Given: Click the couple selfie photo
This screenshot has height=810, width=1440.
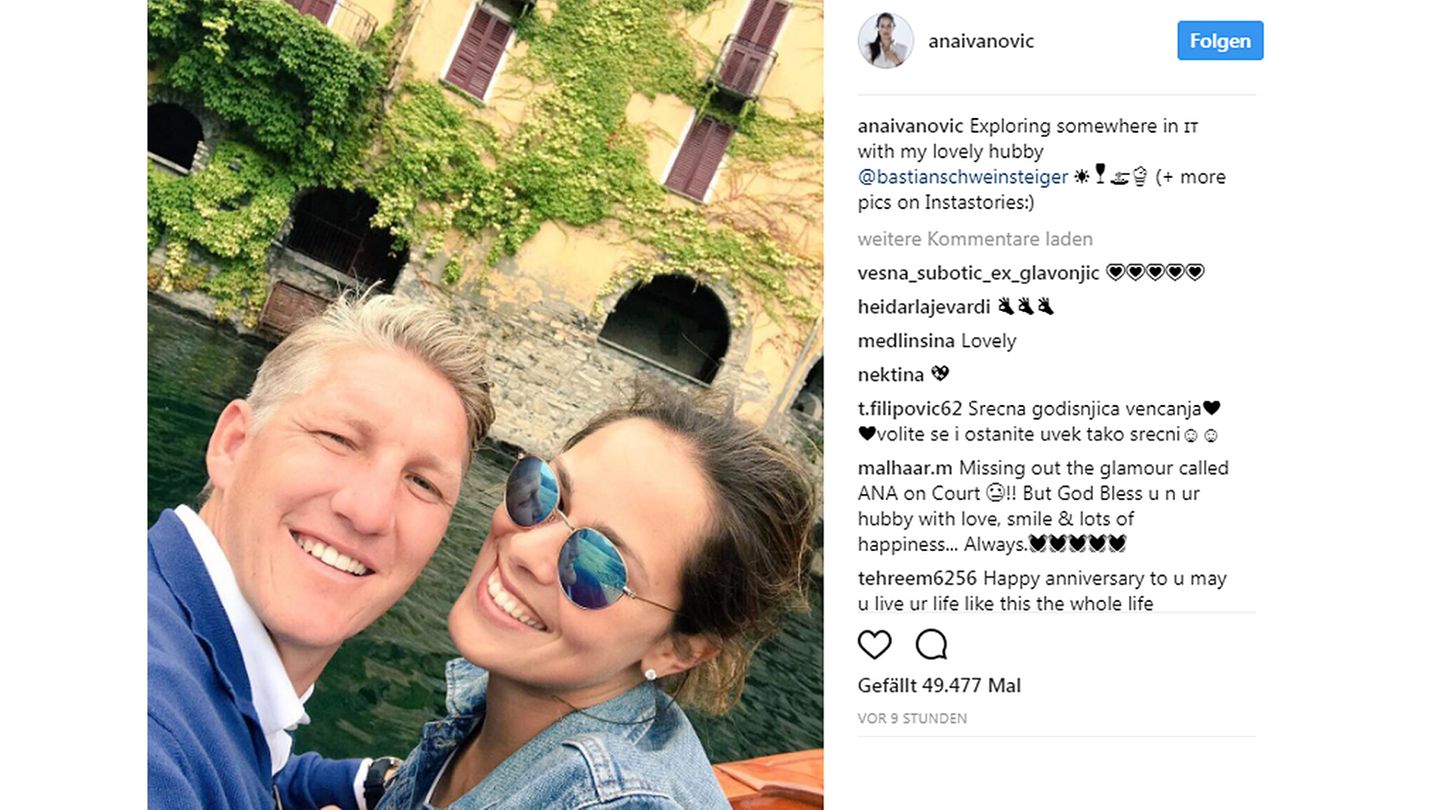Looking at the screenshot, I should point(485,405).
